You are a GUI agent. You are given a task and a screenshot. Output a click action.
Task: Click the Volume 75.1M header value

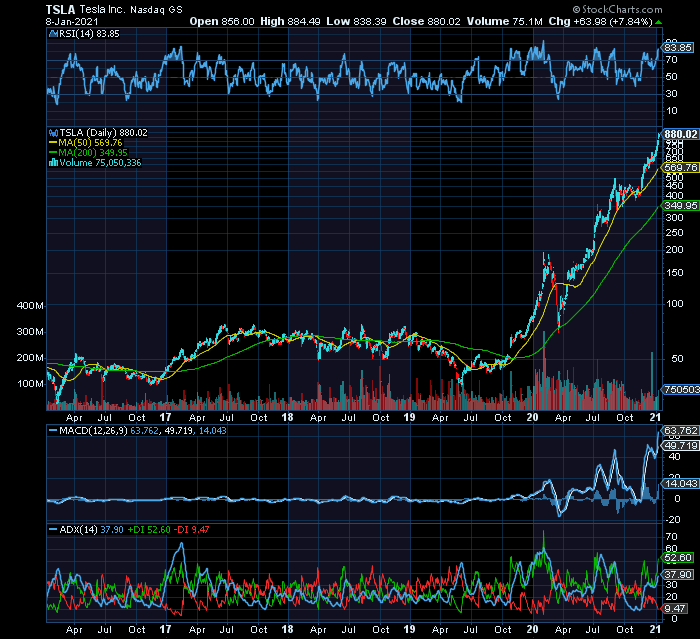pos(505,21)
